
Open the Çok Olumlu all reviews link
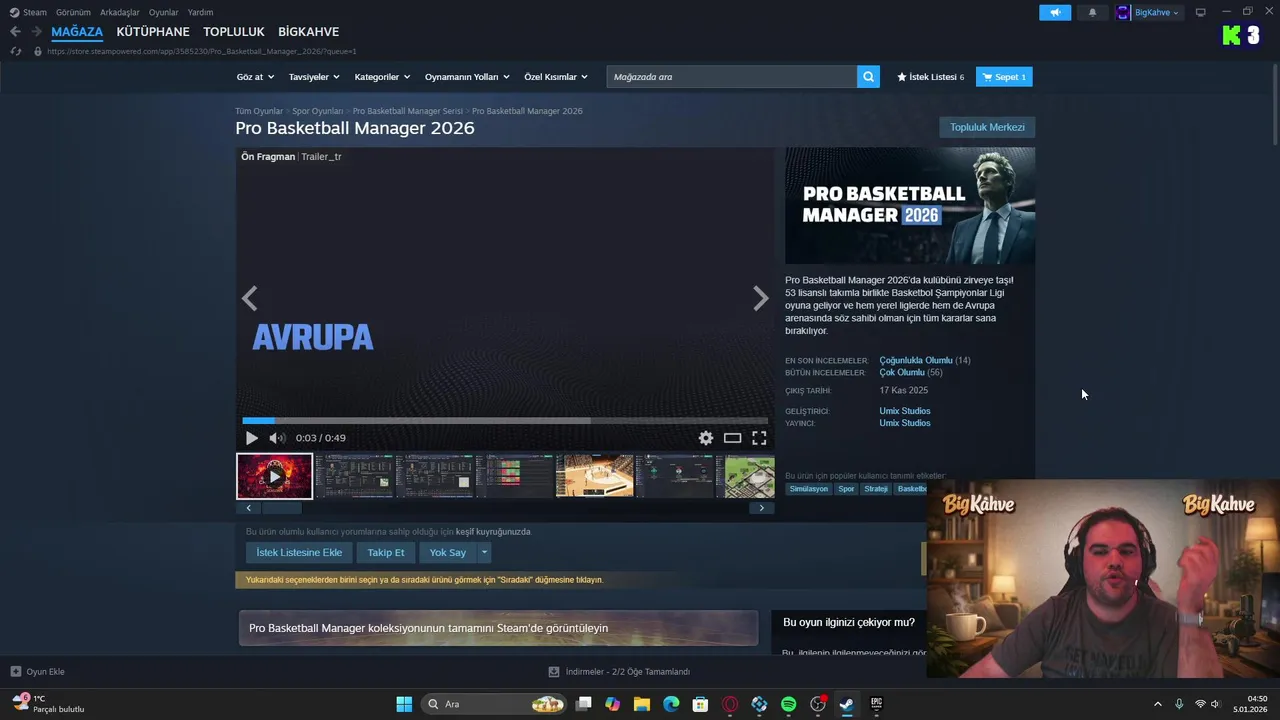pyautogui.click(x=902, y=373)
